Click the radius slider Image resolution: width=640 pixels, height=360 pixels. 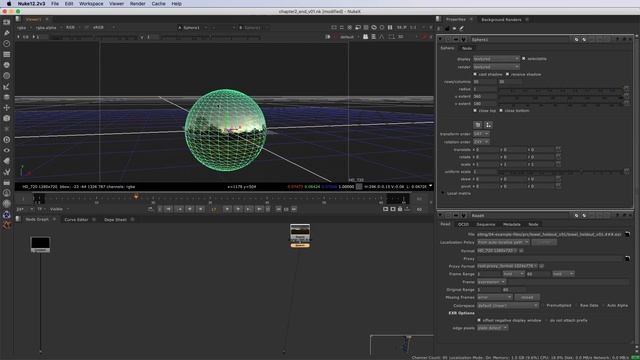point(560,89)
